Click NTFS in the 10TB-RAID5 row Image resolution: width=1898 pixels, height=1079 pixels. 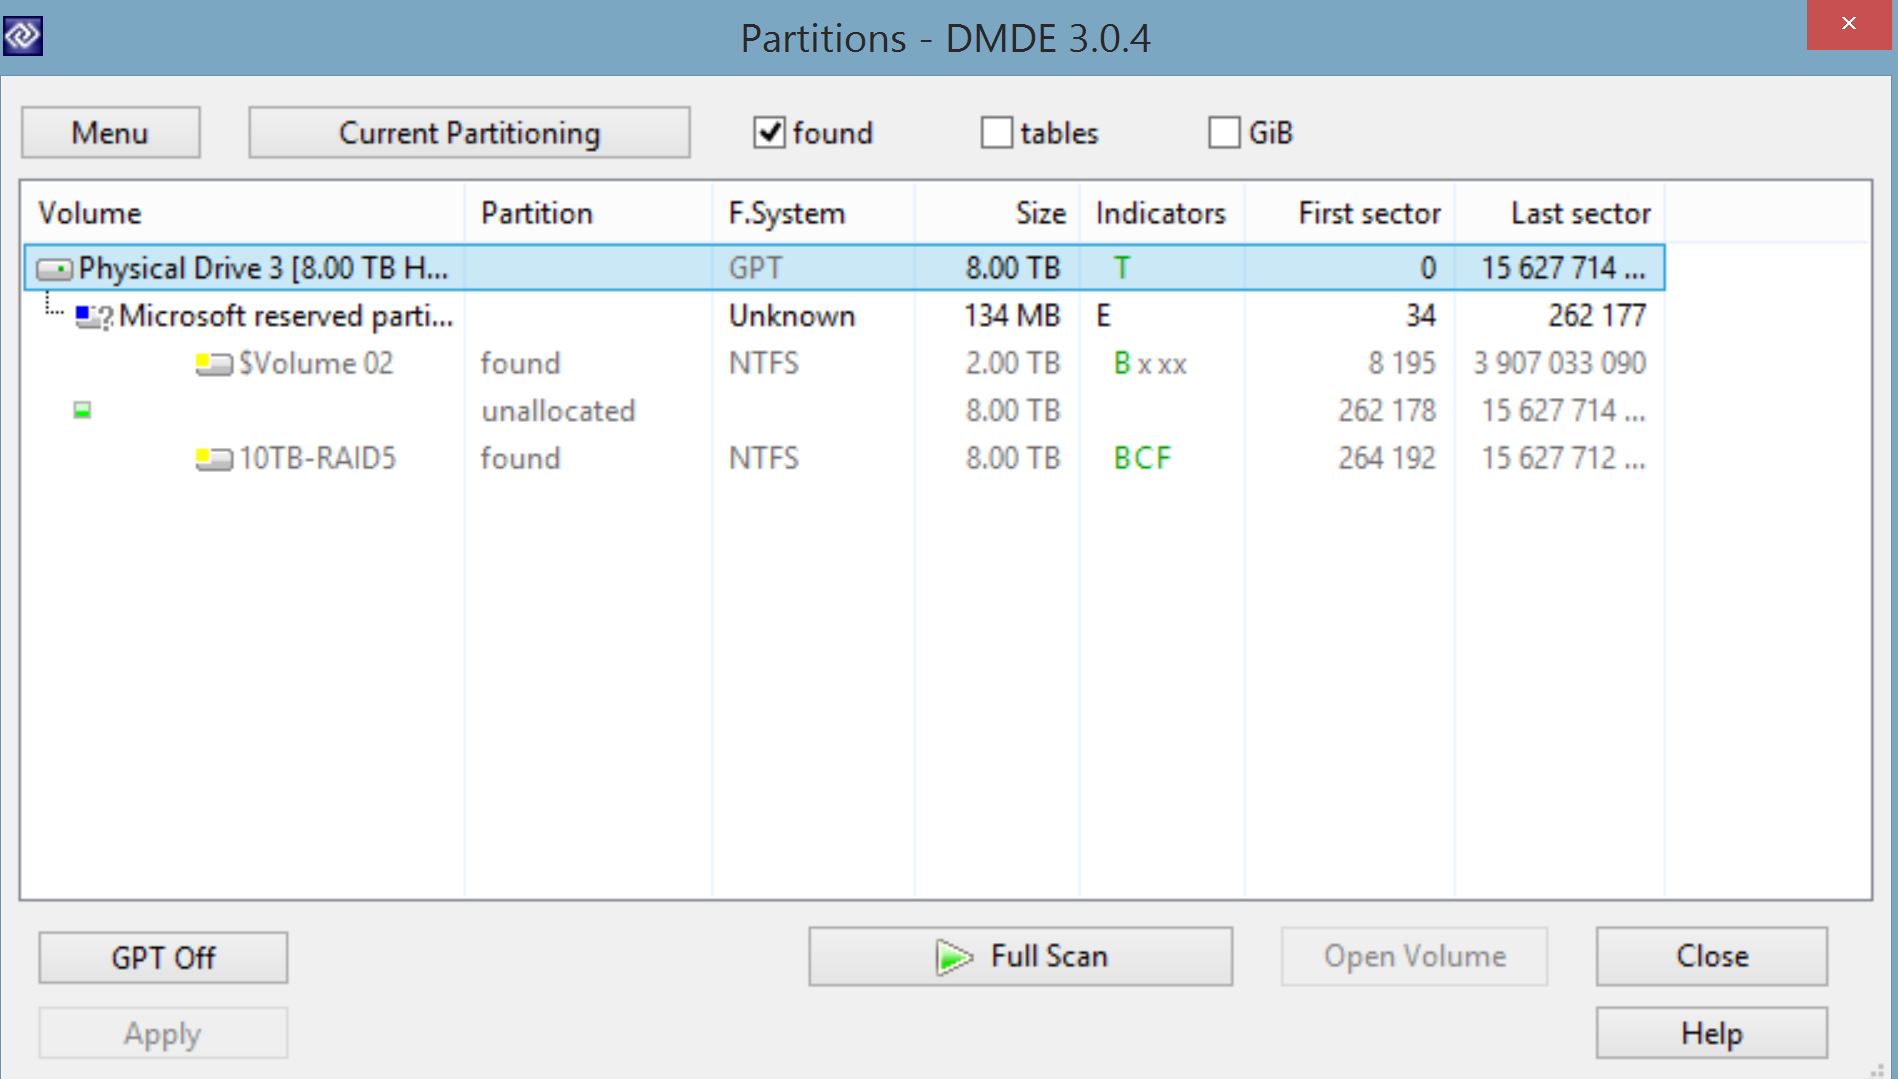764,458
